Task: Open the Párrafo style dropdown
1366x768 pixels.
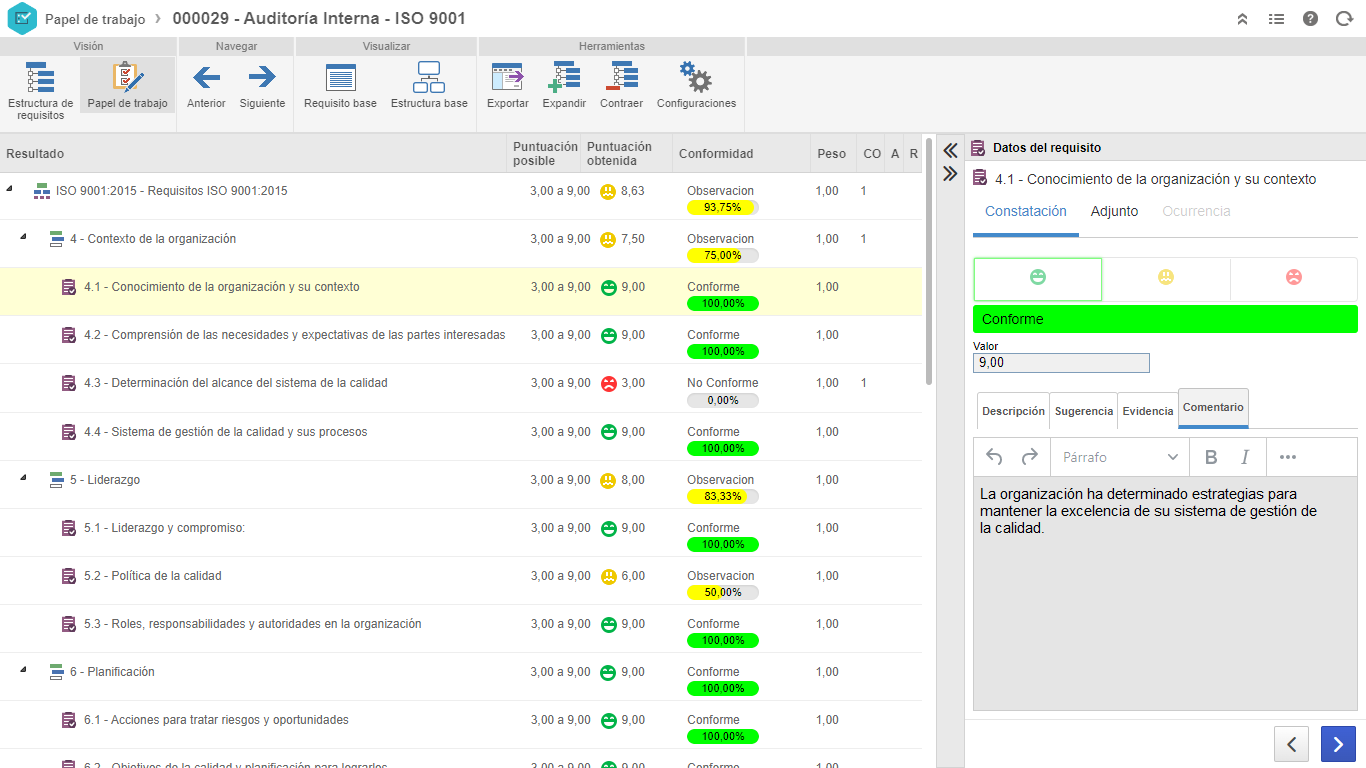Action: click(1120, 457)
